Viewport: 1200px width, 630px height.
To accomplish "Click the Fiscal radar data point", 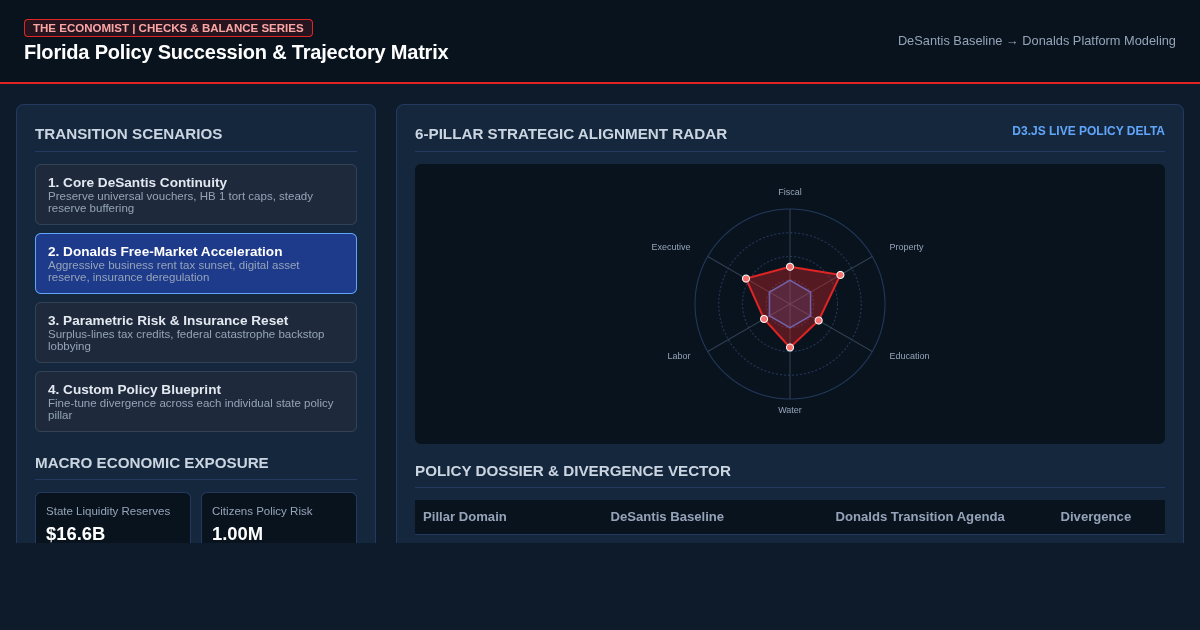I will click(x=790, y=267).
